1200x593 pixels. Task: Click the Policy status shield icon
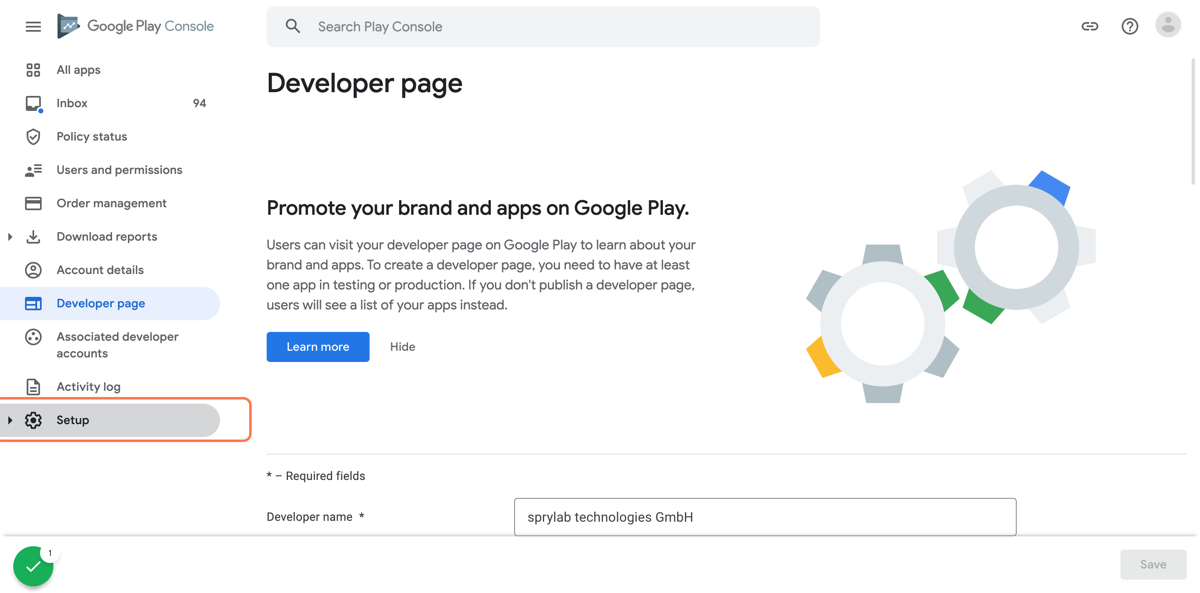click(x=33, y=137)
